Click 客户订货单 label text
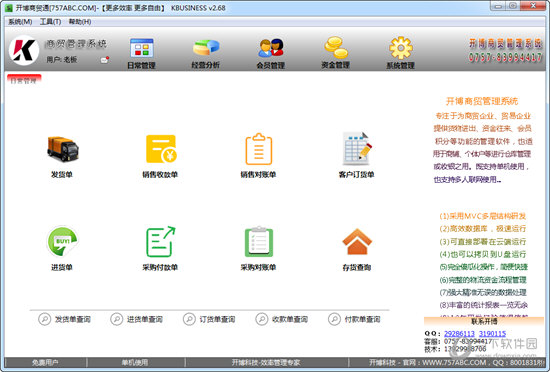 356,175
